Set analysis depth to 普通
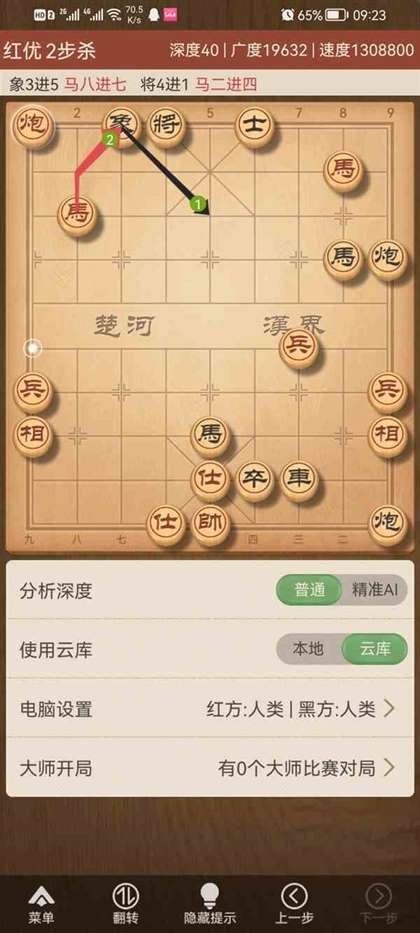 (310, 590)
